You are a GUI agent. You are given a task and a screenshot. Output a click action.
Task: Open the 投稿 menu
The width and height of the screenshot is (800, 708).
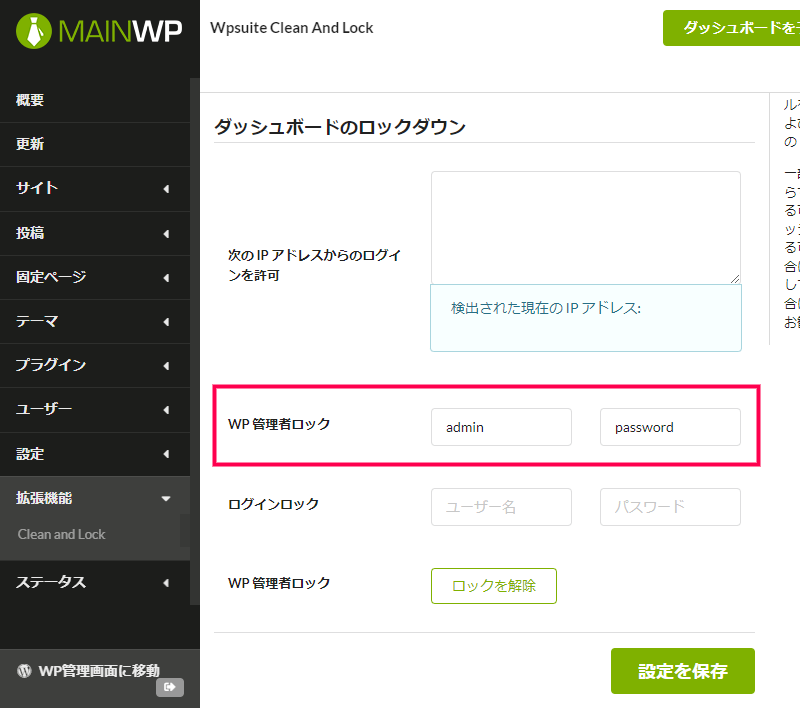point(95,233)
